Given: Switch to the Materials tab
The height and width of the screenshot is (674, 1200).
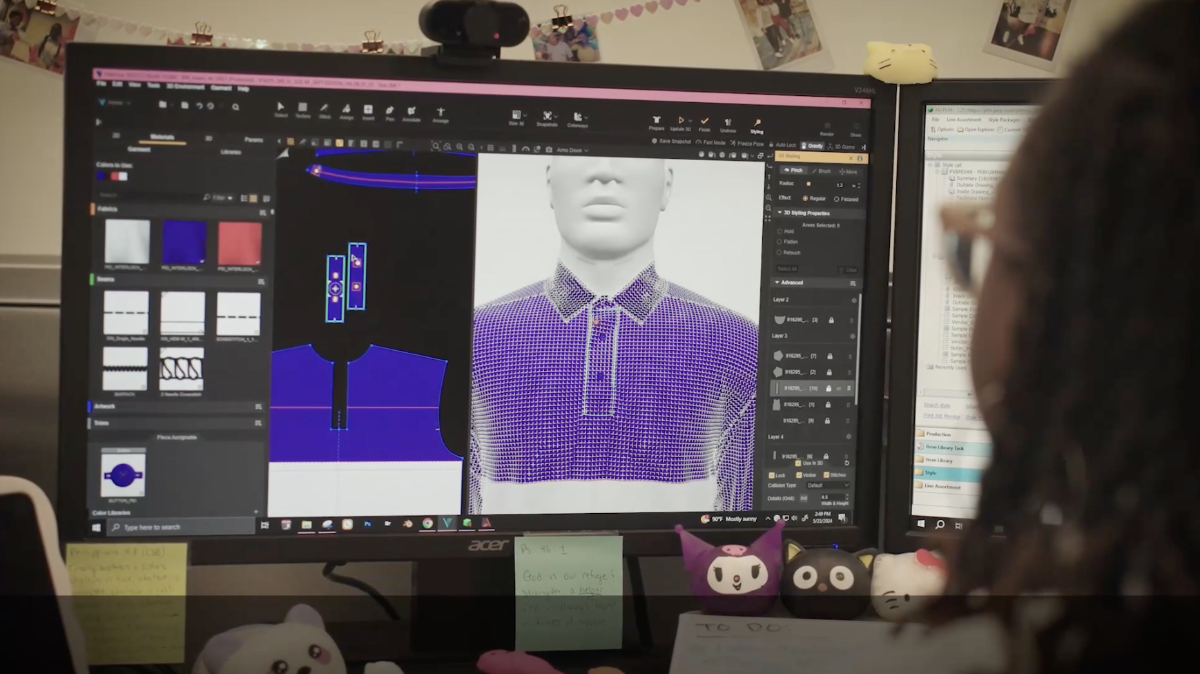Looking at the screenshot, I should [x=162, y=137].
